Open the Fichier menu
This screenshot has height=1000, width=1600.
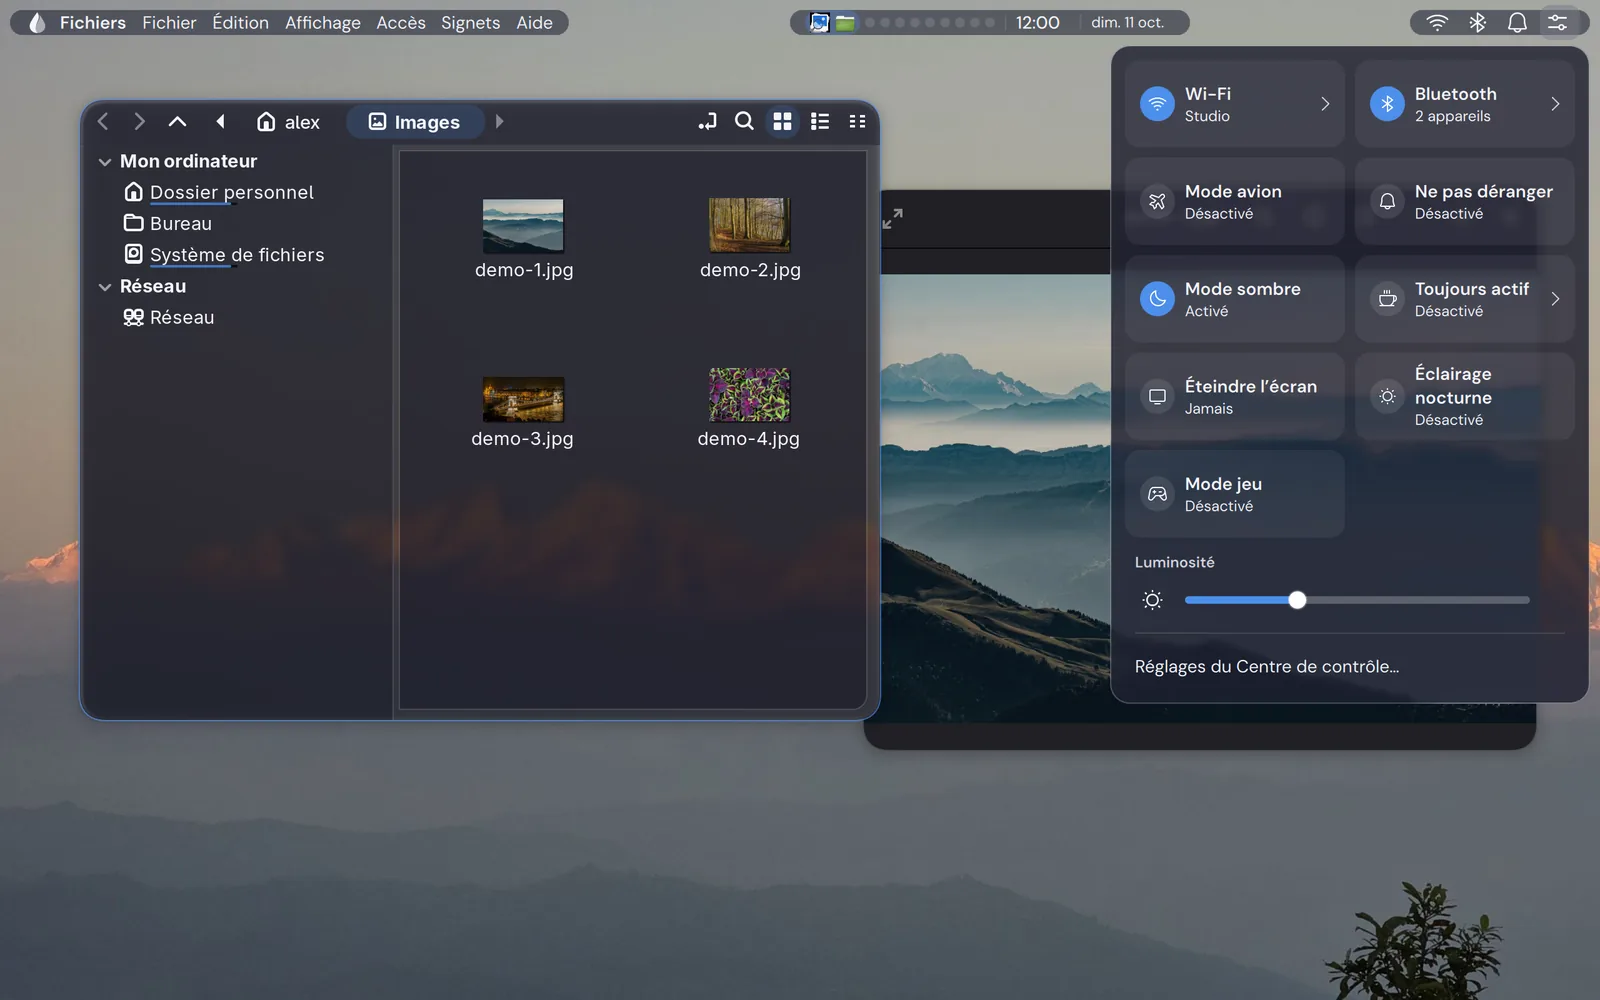(x=169, y=22)
